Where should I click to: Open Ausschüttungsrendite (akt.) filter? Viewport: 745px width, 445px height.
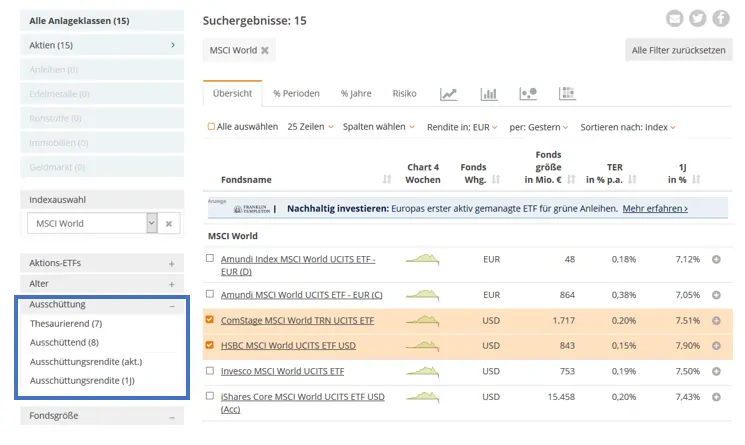tap(86, 362)
